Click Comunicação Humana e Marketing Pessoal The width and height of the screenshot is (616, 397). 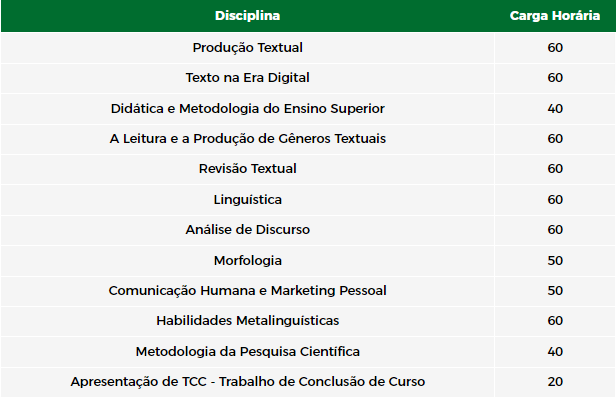[x=248, y=291]
